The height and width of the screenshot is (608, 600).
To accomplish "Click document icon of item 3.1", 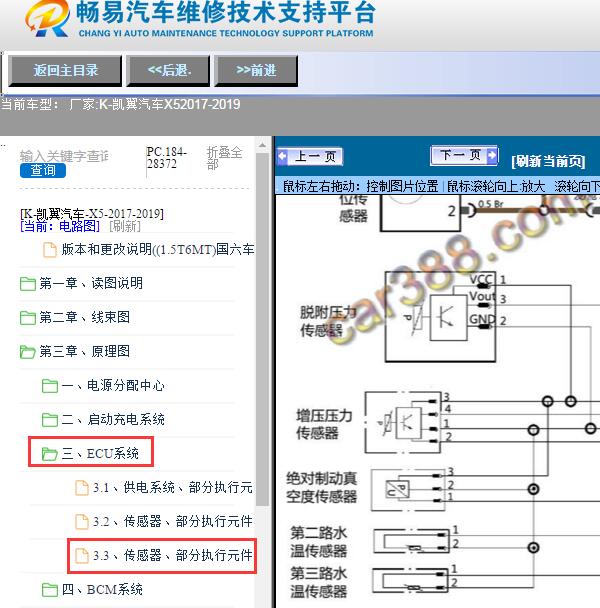I will 81,488.
